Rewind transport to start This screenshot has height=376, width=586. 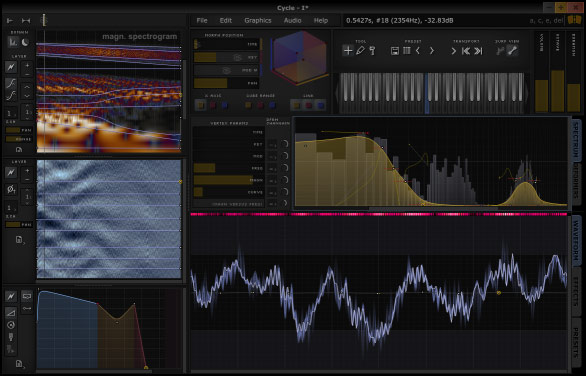pos(466,51)
